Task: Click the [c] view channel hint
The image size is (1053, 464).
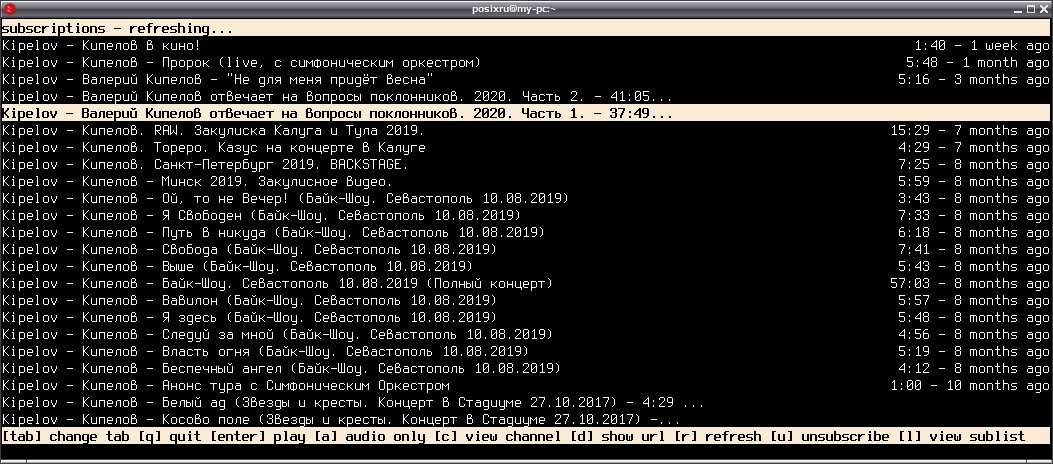Action: (x=498, y=436)
